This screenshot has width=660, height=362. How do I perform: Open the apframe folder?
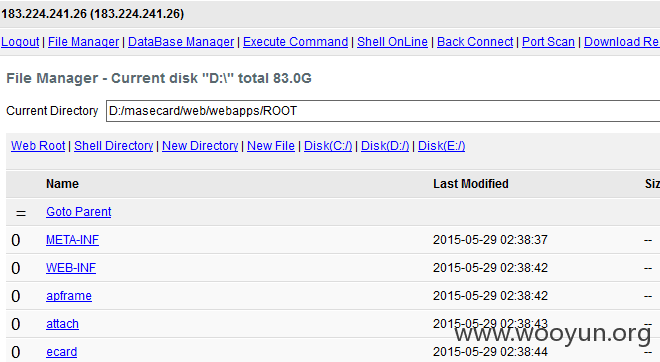click(69, 296)
